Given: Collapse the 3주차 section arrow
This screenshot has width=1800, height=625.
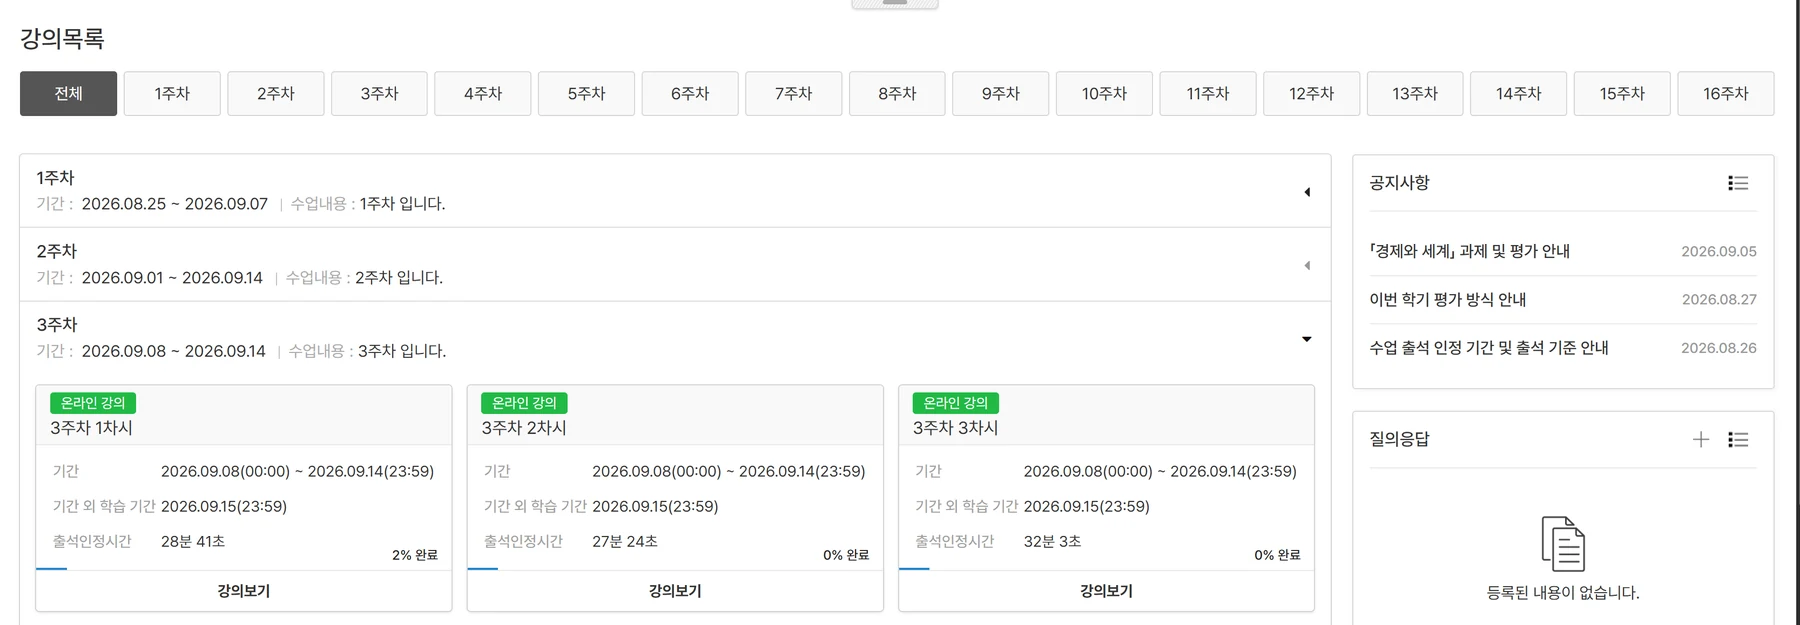Looking at the screenshot, I should tap(1307, 339).
